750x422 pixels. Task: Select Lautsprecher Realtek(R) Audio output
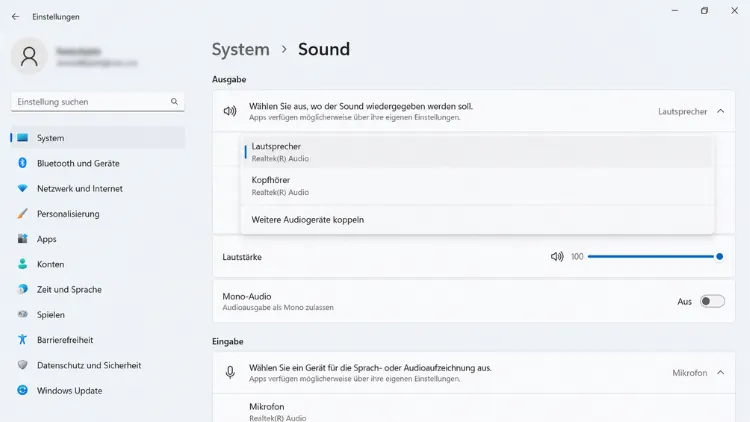point(477,152)
